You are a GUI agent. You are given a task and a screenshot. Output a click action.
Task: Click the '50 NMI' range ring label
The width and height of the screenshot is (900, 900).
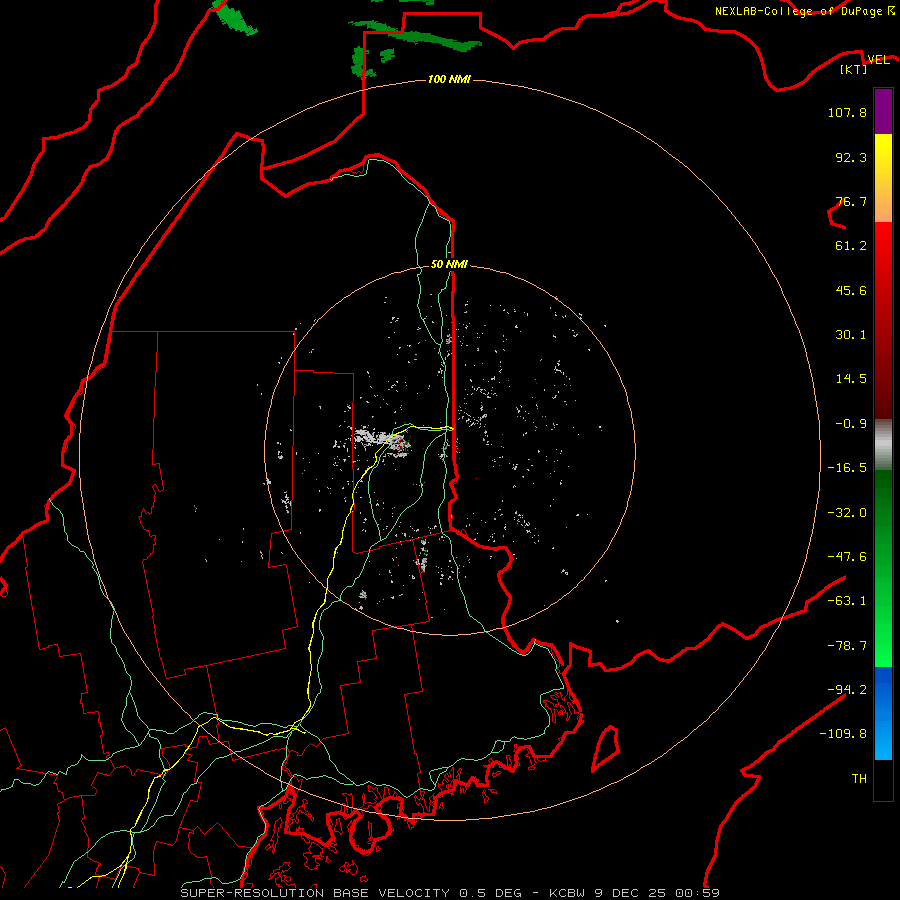pos(449,264)
